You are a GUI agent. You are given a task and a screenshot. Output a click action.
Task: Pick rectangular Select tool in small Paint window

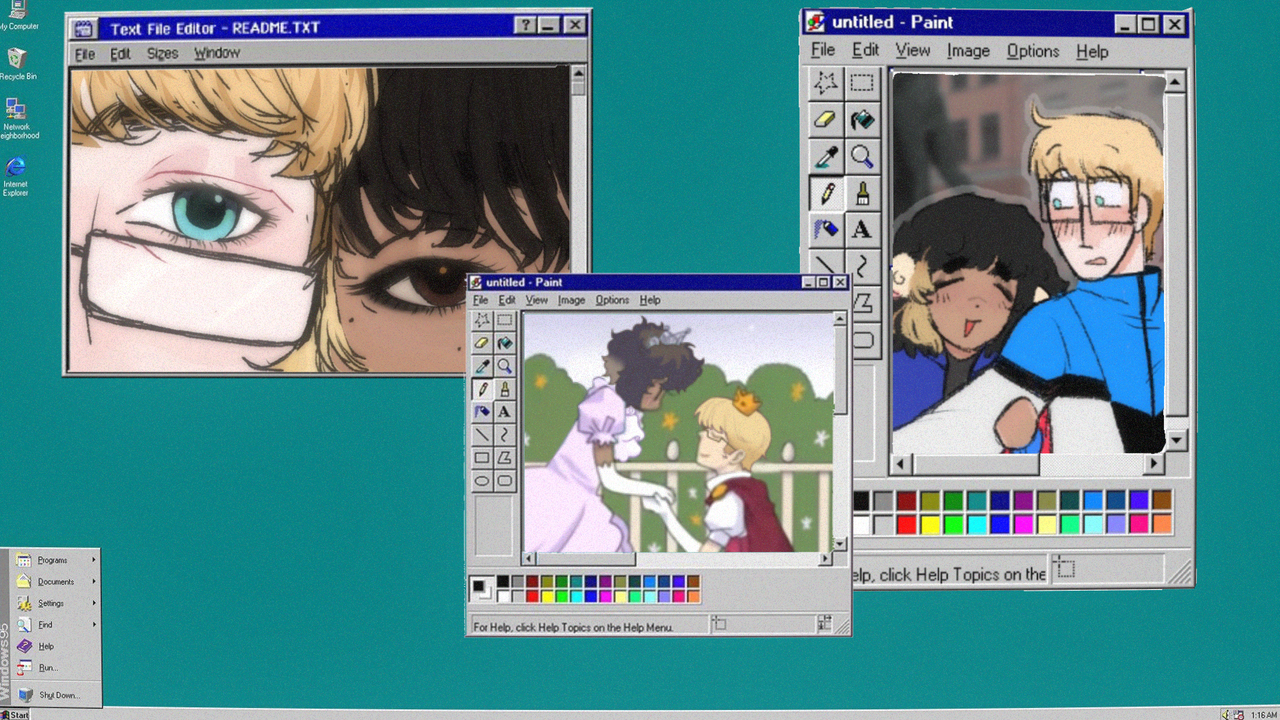504,320
